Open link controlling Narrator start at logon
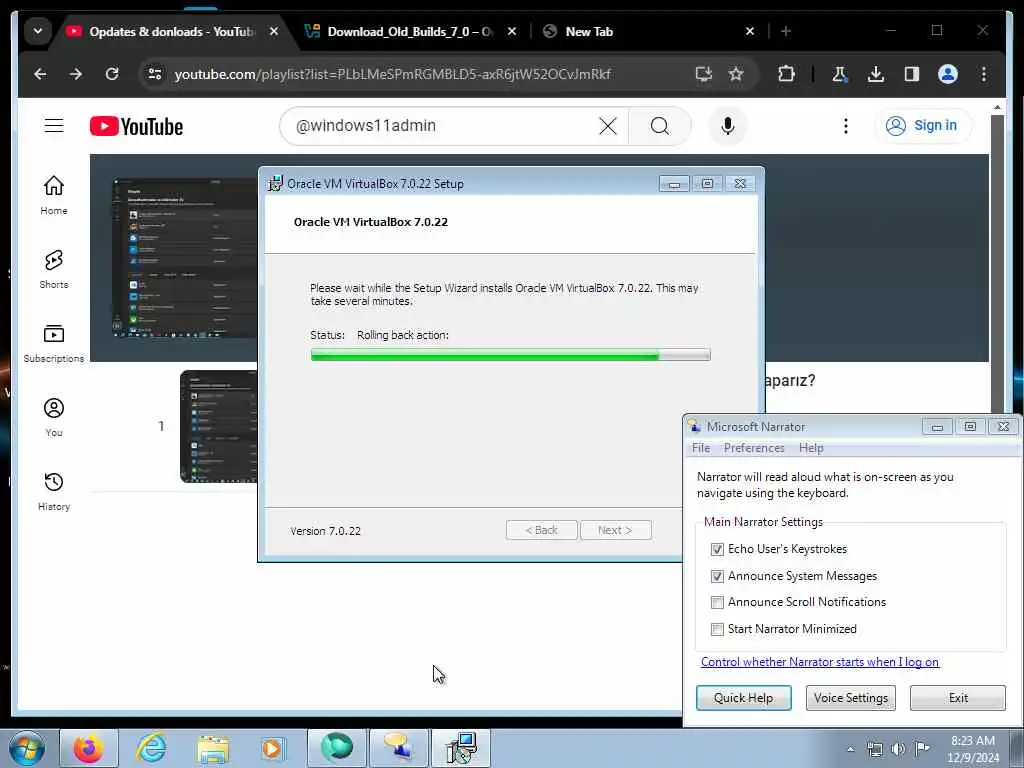The width and height of the screenshot is (1024, 768). 820,662
